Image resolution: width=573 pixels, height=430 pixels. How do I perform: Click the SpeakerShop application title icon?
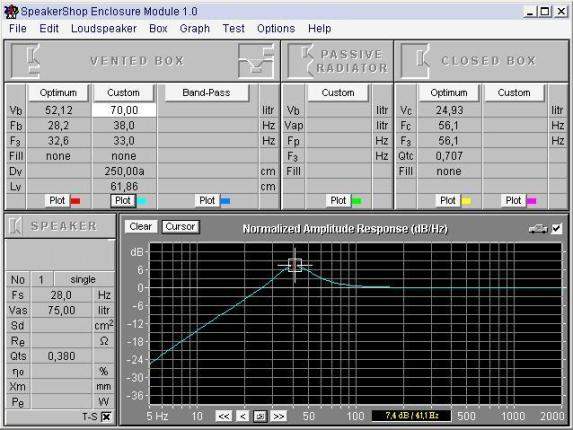(11, 11)
